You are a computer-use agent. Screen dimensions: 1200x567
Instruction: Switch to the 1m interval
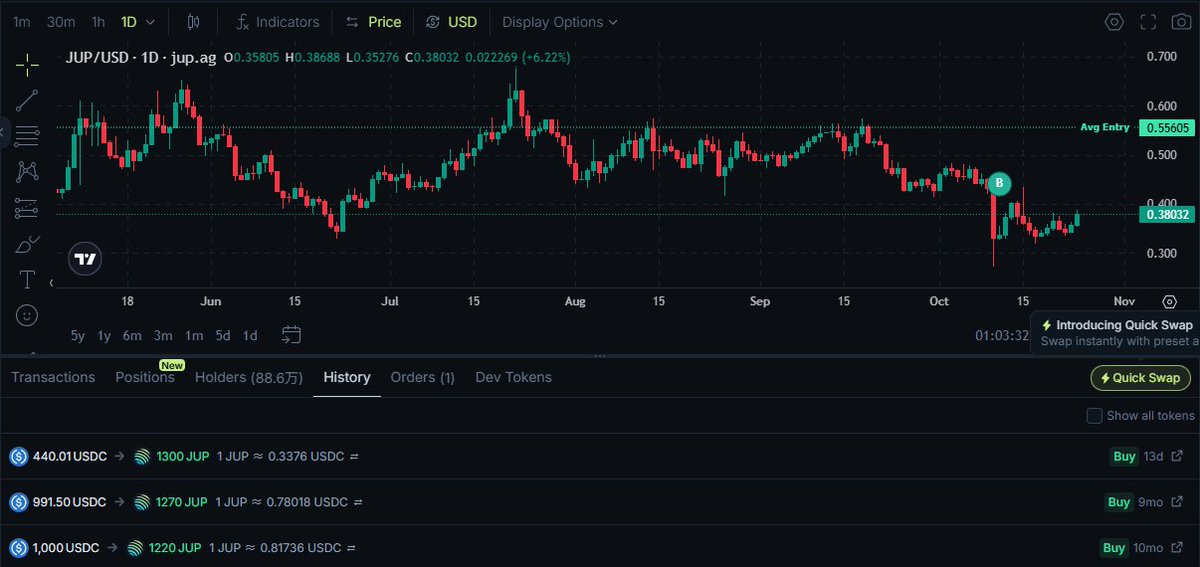[x=21, y=21]
